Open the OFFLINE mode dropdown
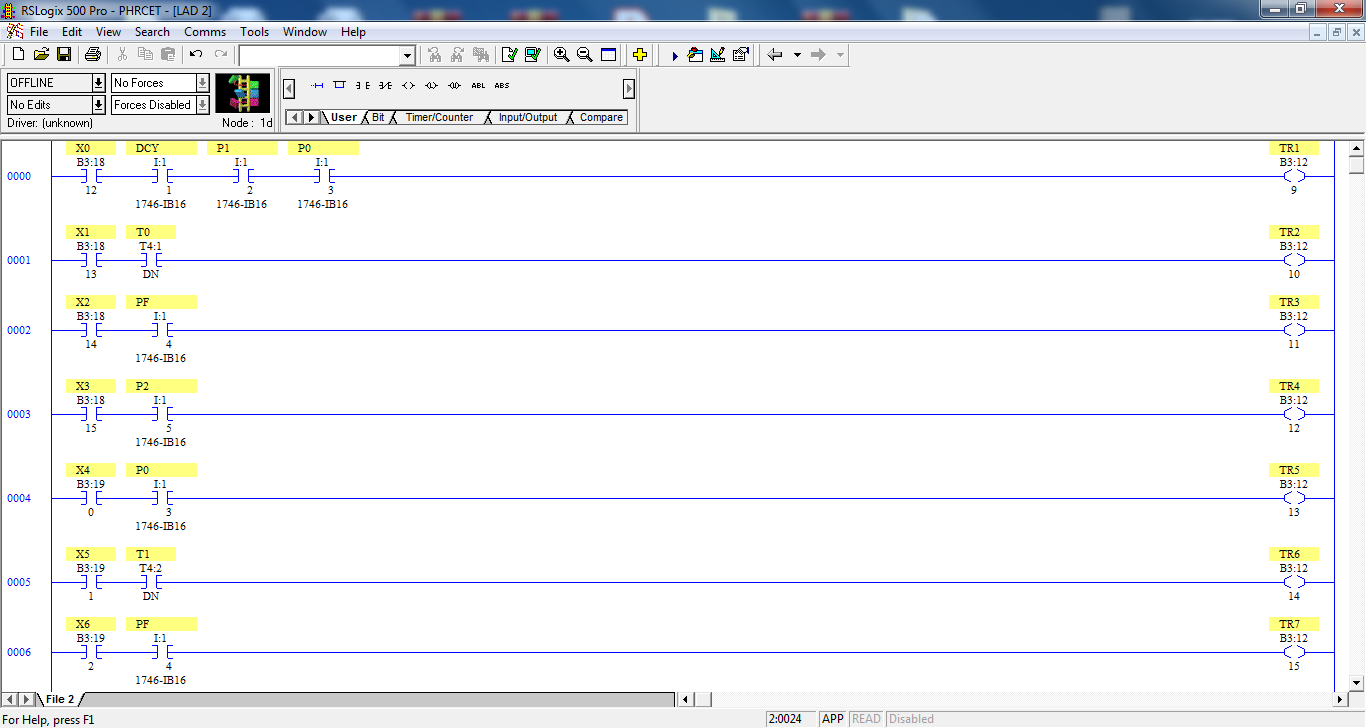The width and height of the screenshot is (1368, 728). [x=97, y=82]
